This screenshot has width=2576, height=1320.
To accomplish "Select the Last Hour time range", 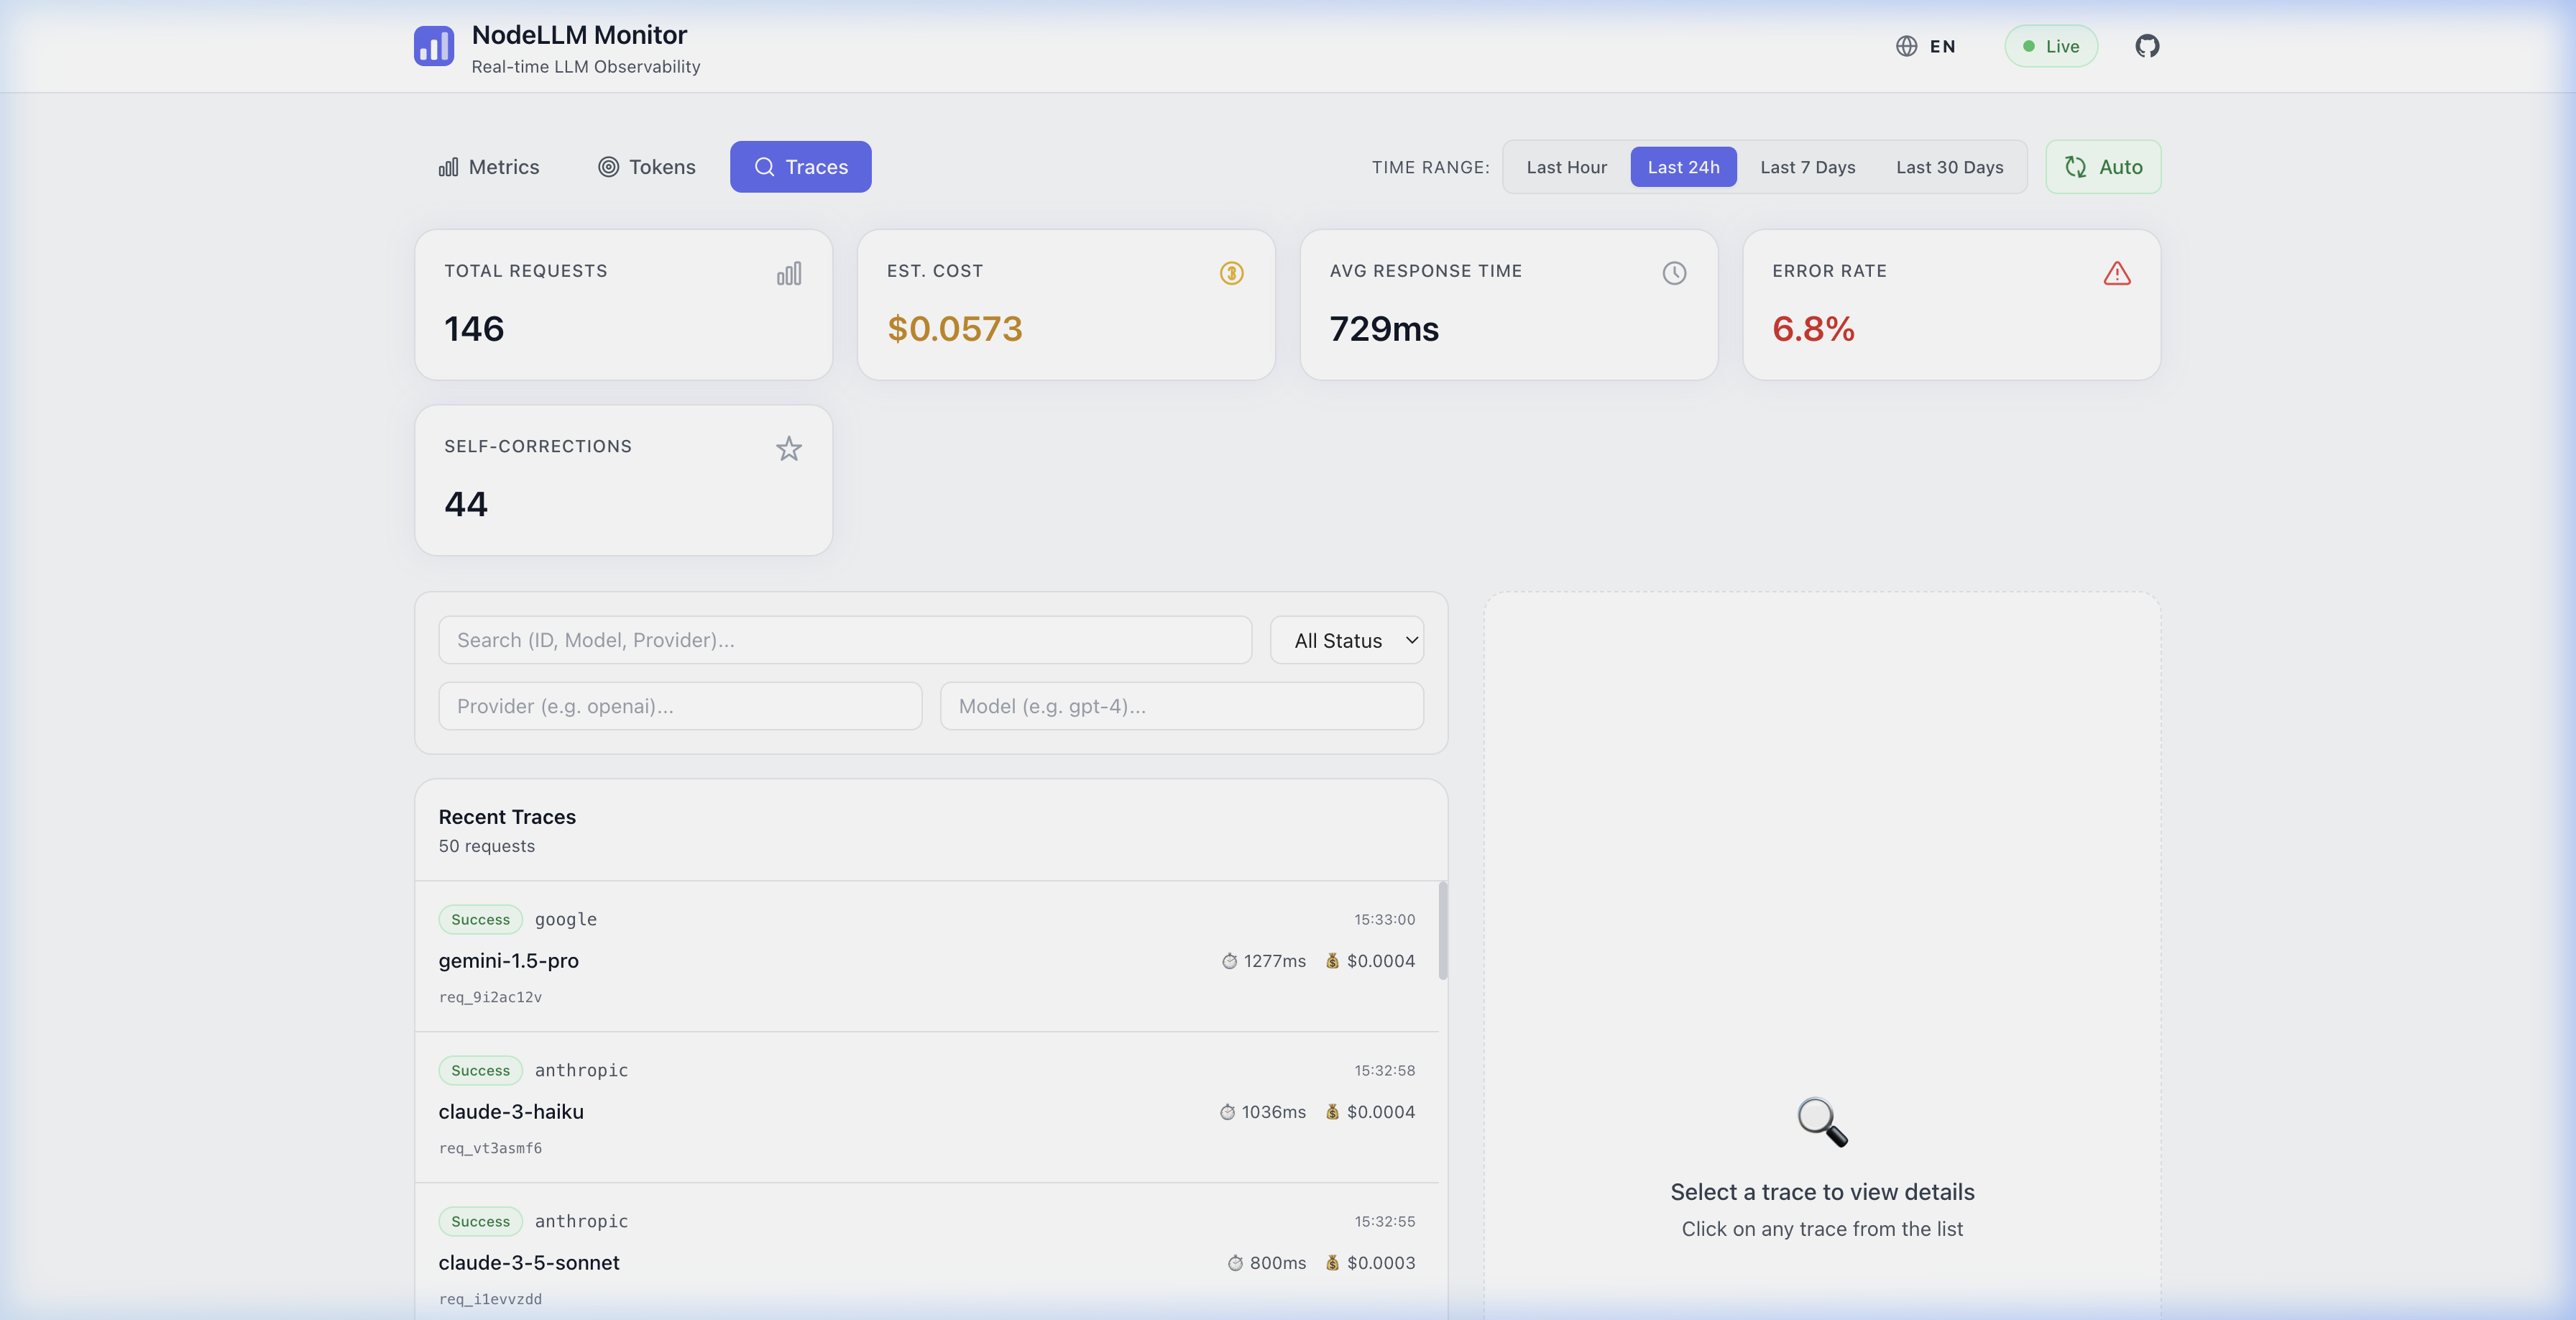I will [x=1566, y=167].
